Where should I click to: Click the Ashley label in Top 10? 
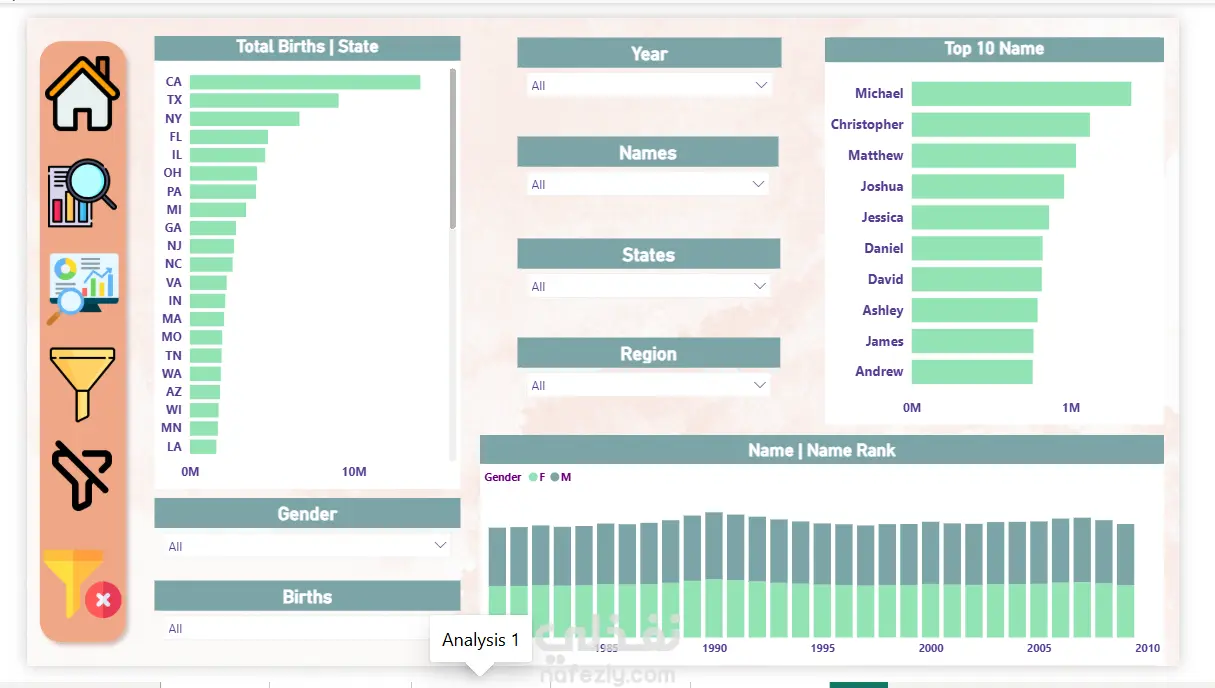pos(883,311)
